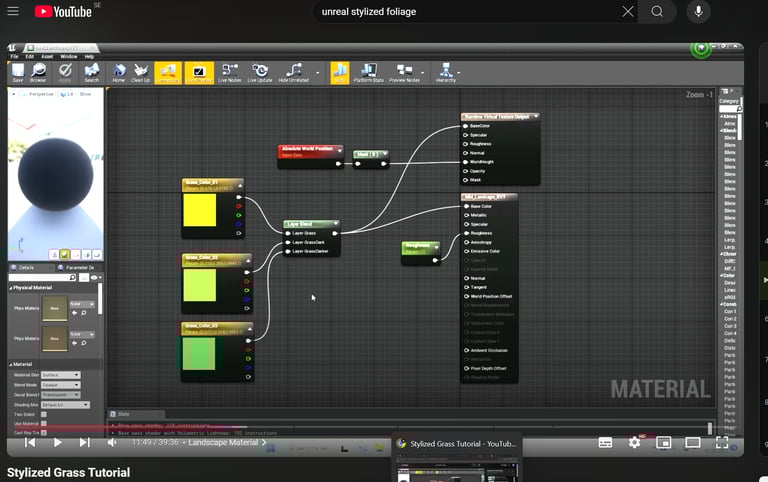This screenshot has height=482, width=768.
Task: Toggle YouTube subtitles/captions button
Action: (x=605, y=443)
